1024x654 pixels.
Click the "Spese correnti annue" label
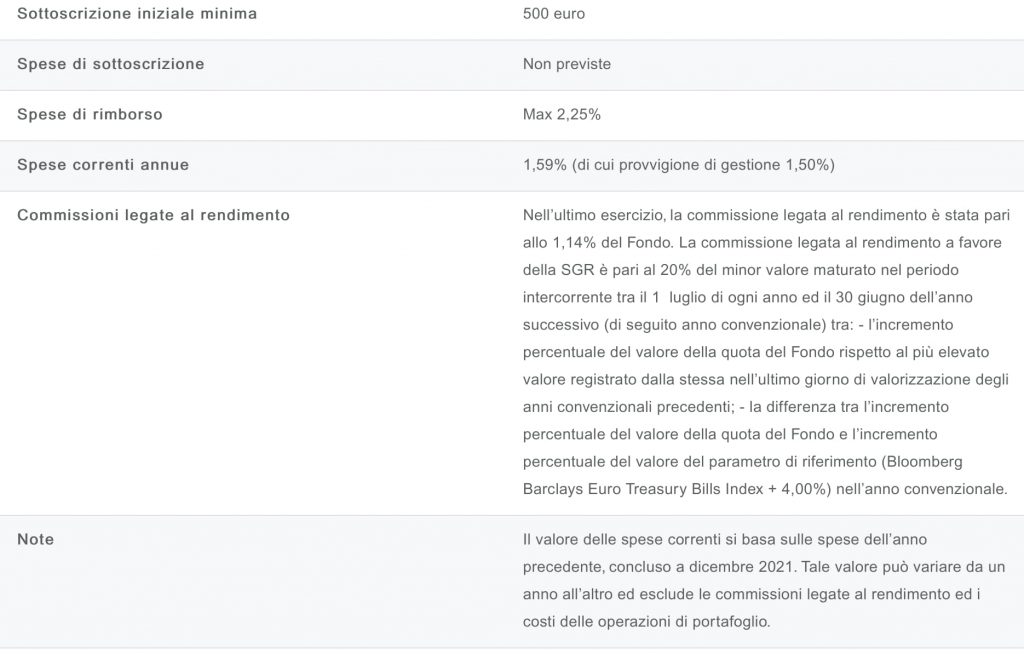(x=103, y=164)
